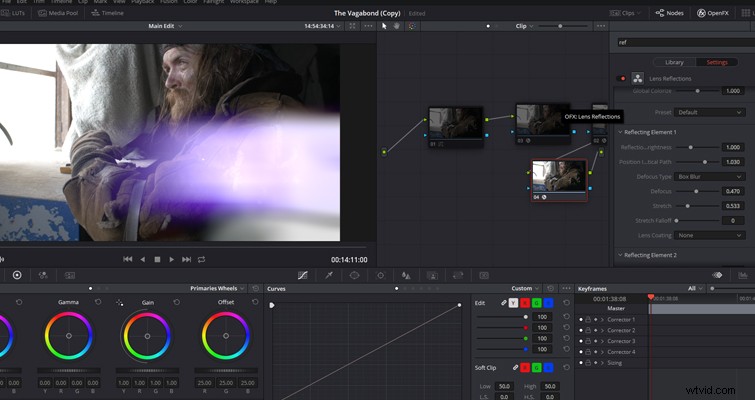The height and width of the screenshot is (400, 755).
Task: Open the Sizing palette icon
Action: pyautogui.click(x=458, y=275)
